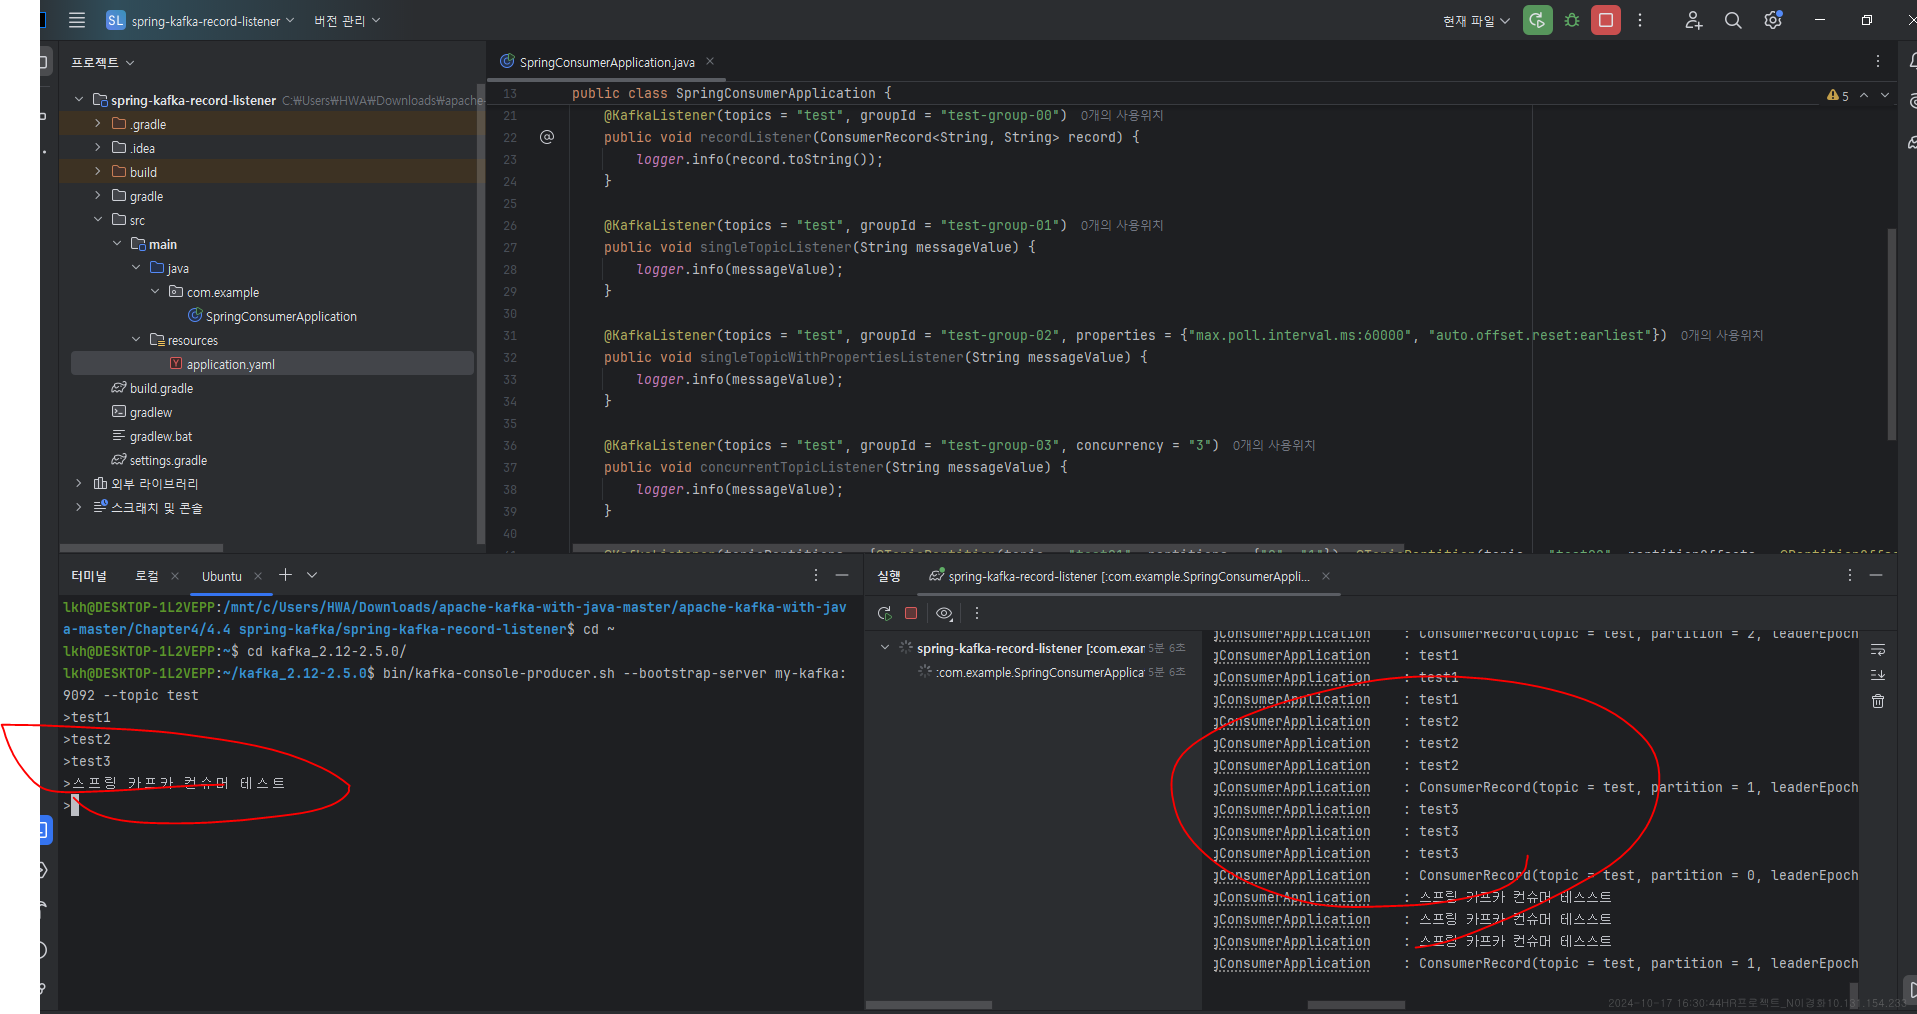Toggle scroll to end in run console
Screen dimensions: 1917x1014
point(1878,675)
